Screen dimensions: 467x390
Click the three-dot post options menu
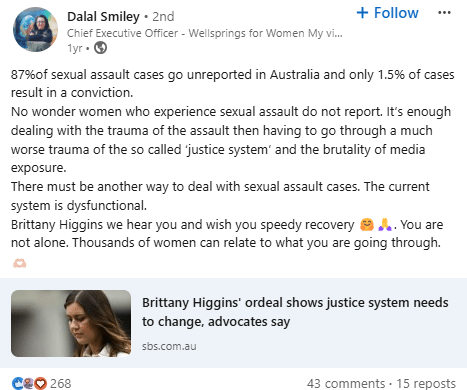[x=444, y=13]
